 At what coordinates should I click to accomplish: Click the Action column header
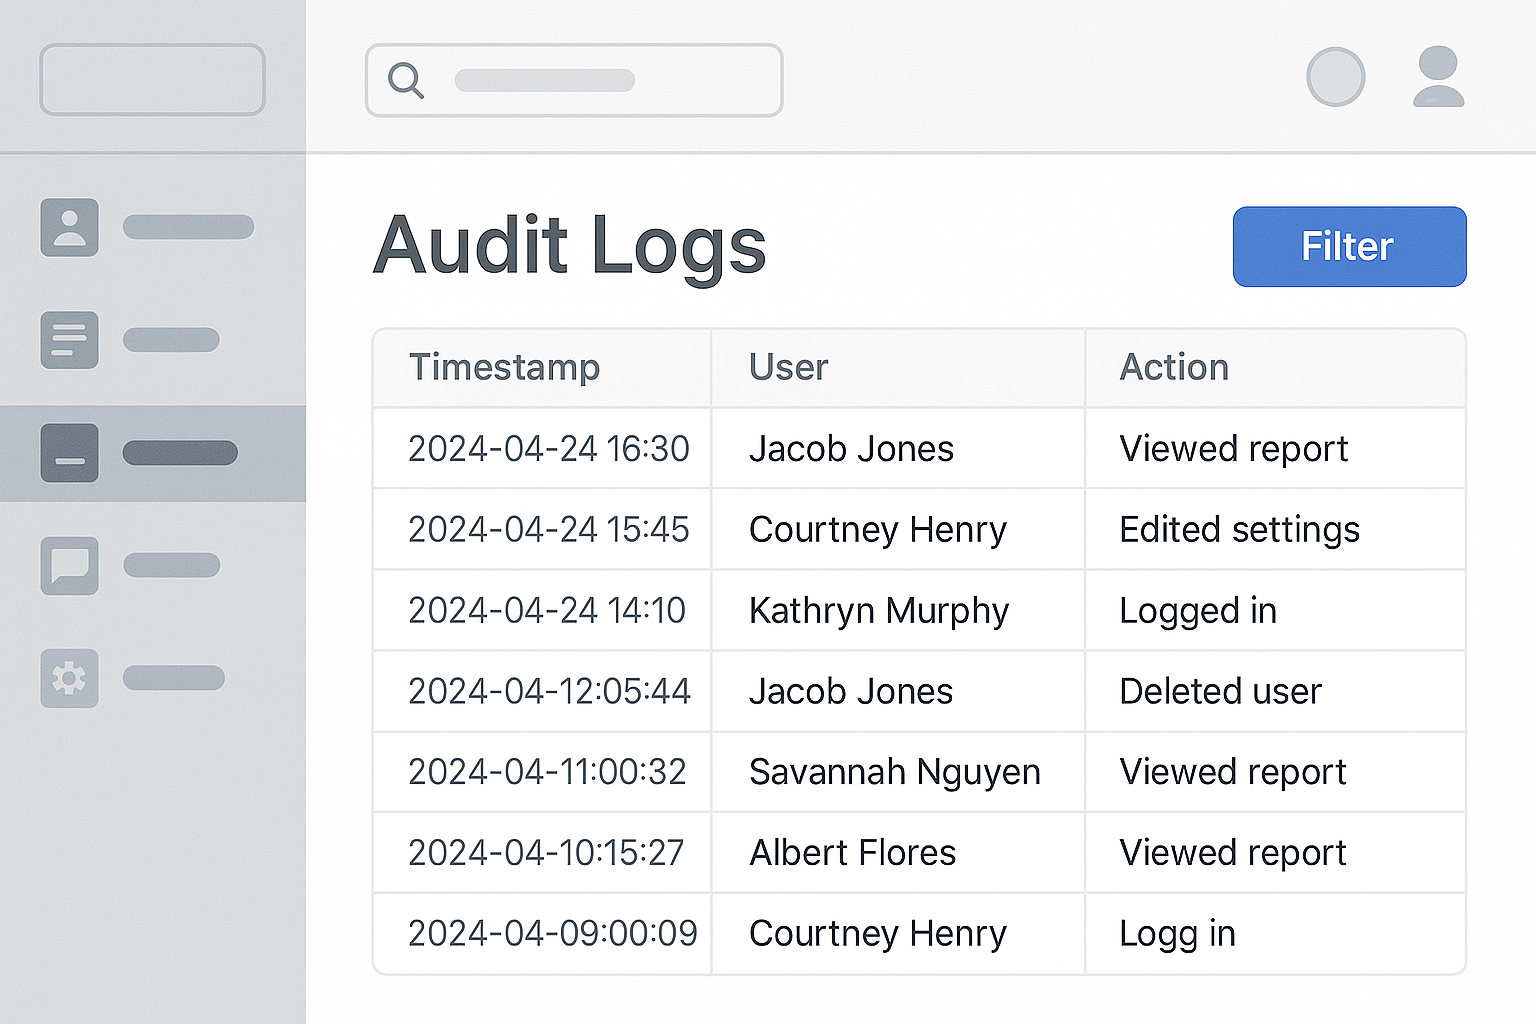click(1173, 368)
